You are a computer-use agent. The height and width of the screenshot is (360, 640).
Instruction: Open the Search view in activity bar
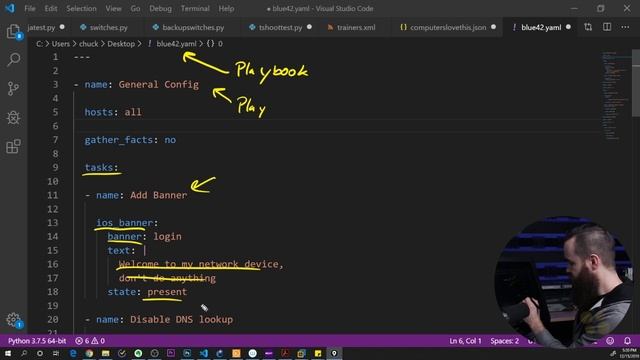[13, 60]
